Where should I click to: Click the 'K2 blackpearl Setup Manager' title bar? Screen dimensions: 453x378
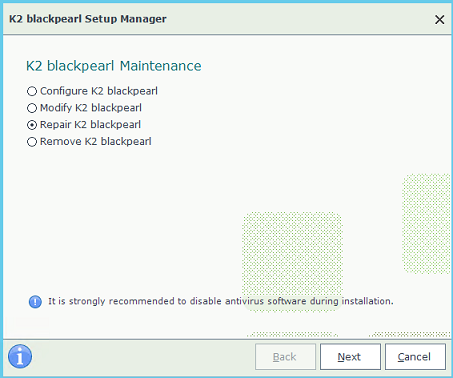tap(88, 19)
